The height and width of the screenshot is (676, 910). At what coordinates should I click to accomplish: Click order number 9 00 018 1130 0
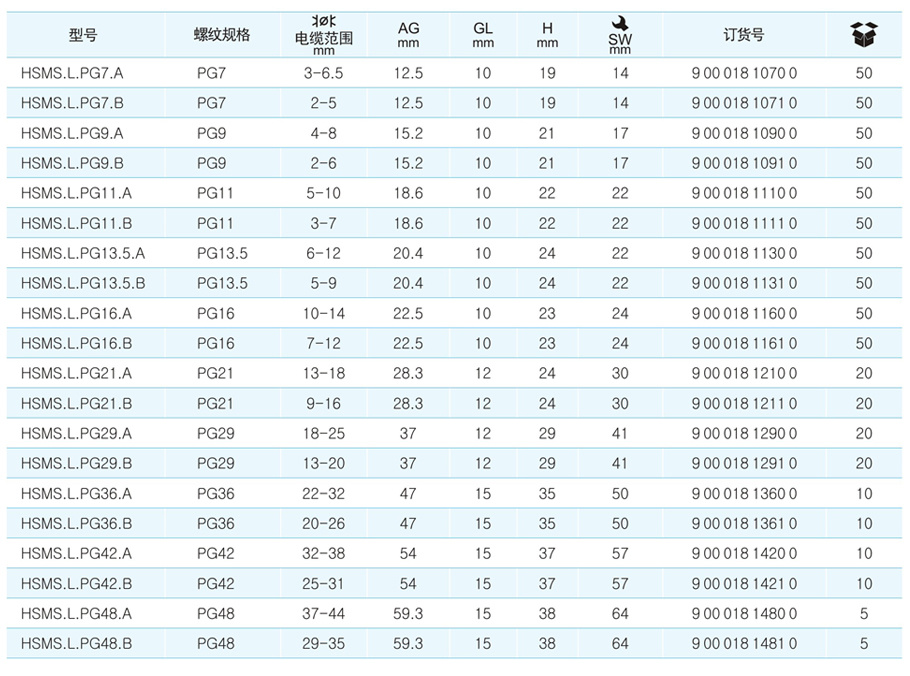click(x=744, y=254)
